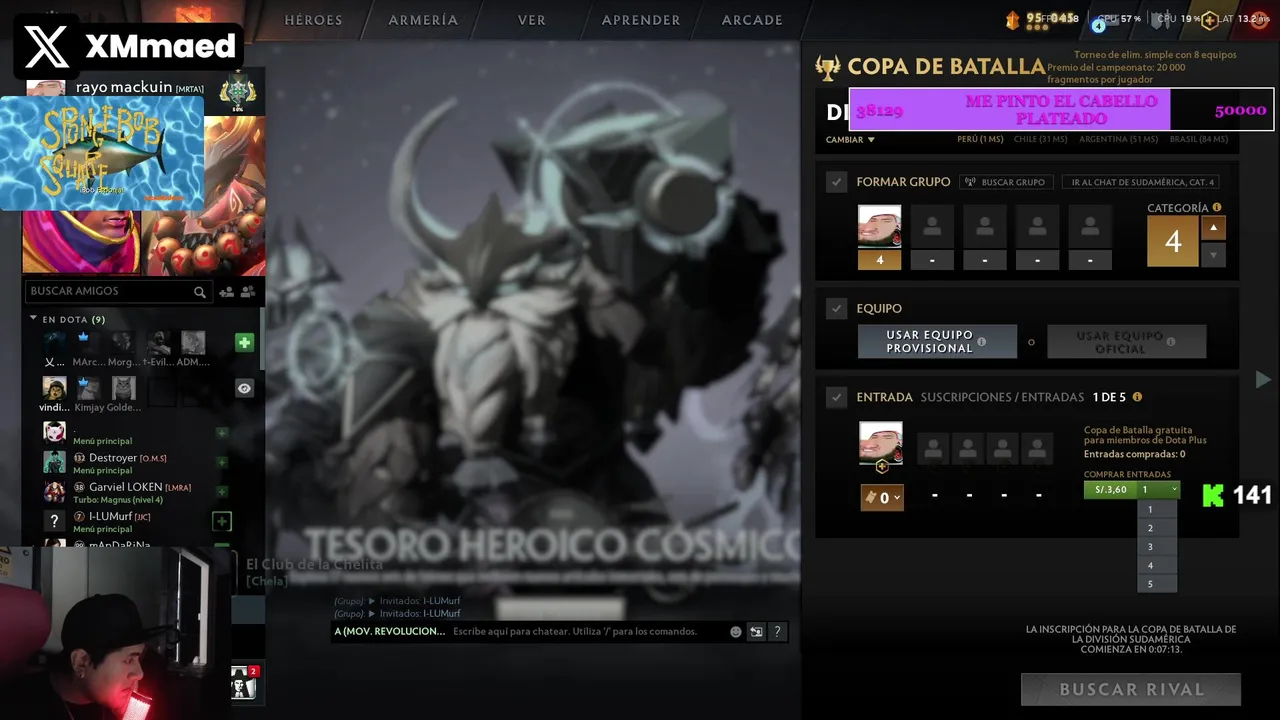Click the add friend icon
The width and height of the screenshot is (1280, 720).
(x=227, y=292)
